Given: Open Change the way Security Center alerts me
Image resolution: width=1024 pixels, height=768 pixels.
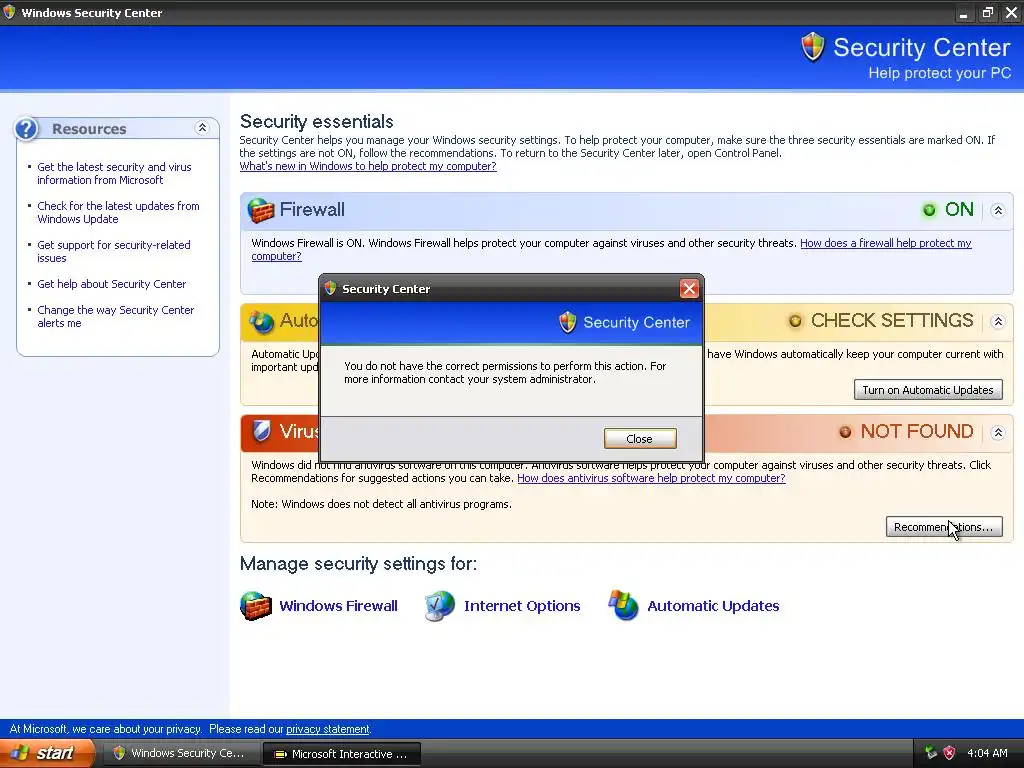Looking at the screenshot, I should tap(116, 317).
